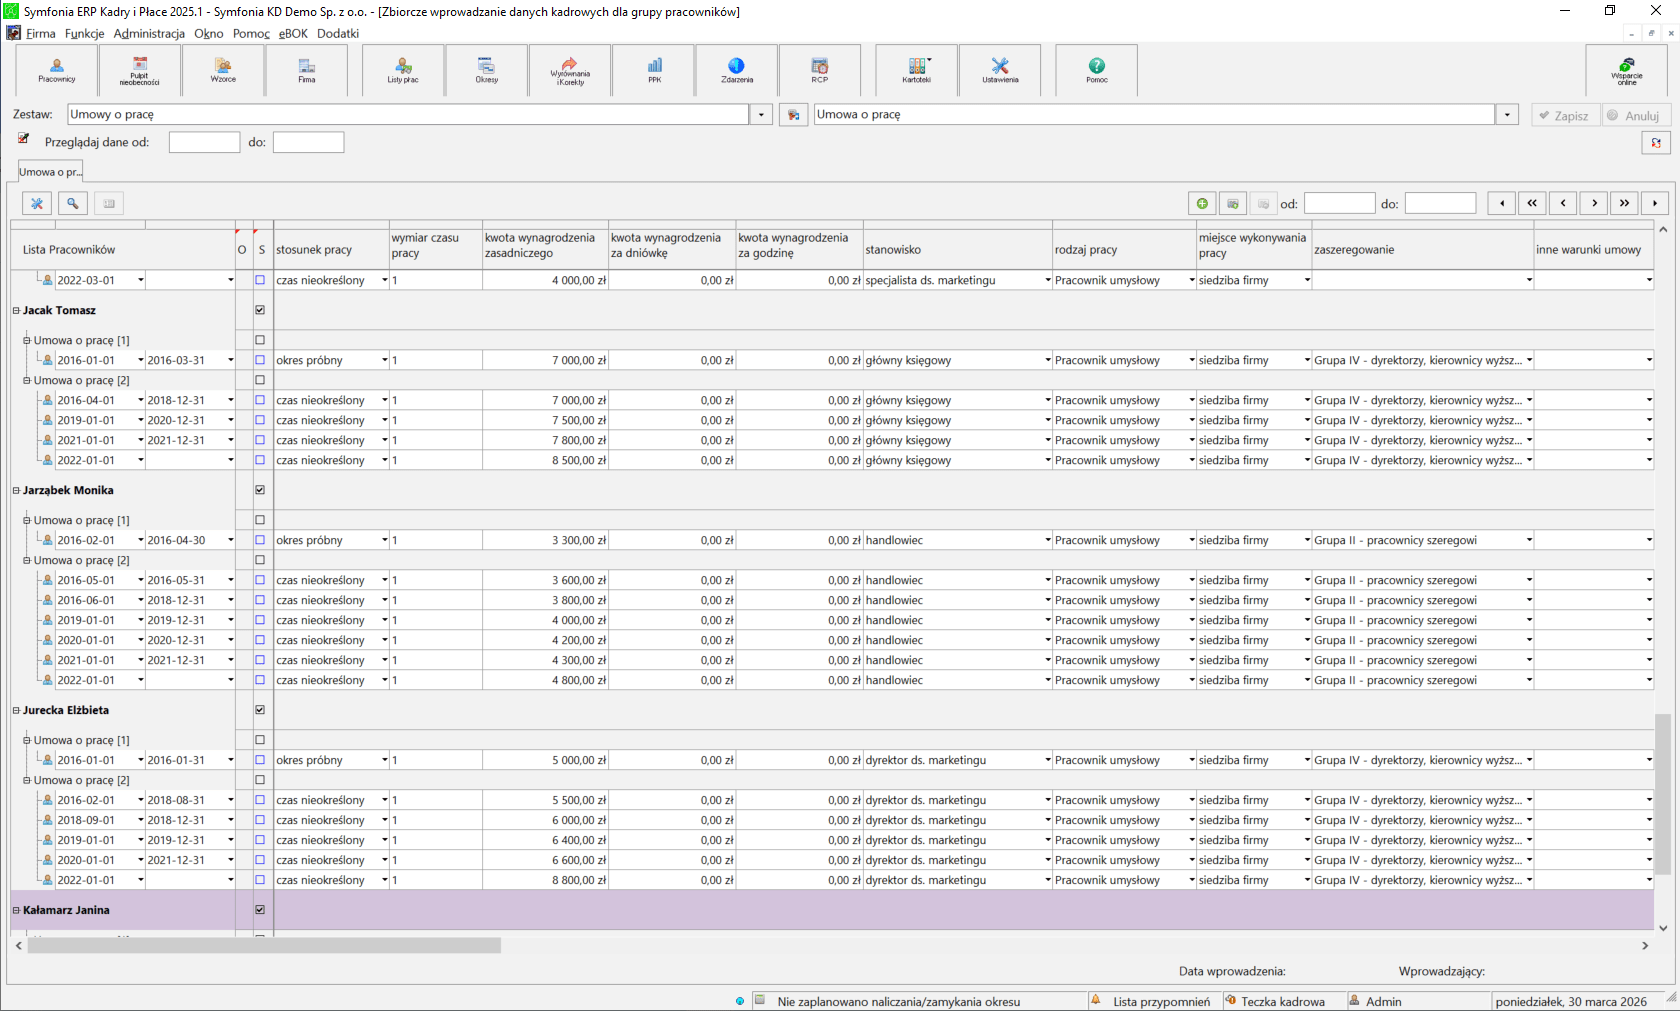
Task: Open Listy płac module
Action: pos(403,70)
